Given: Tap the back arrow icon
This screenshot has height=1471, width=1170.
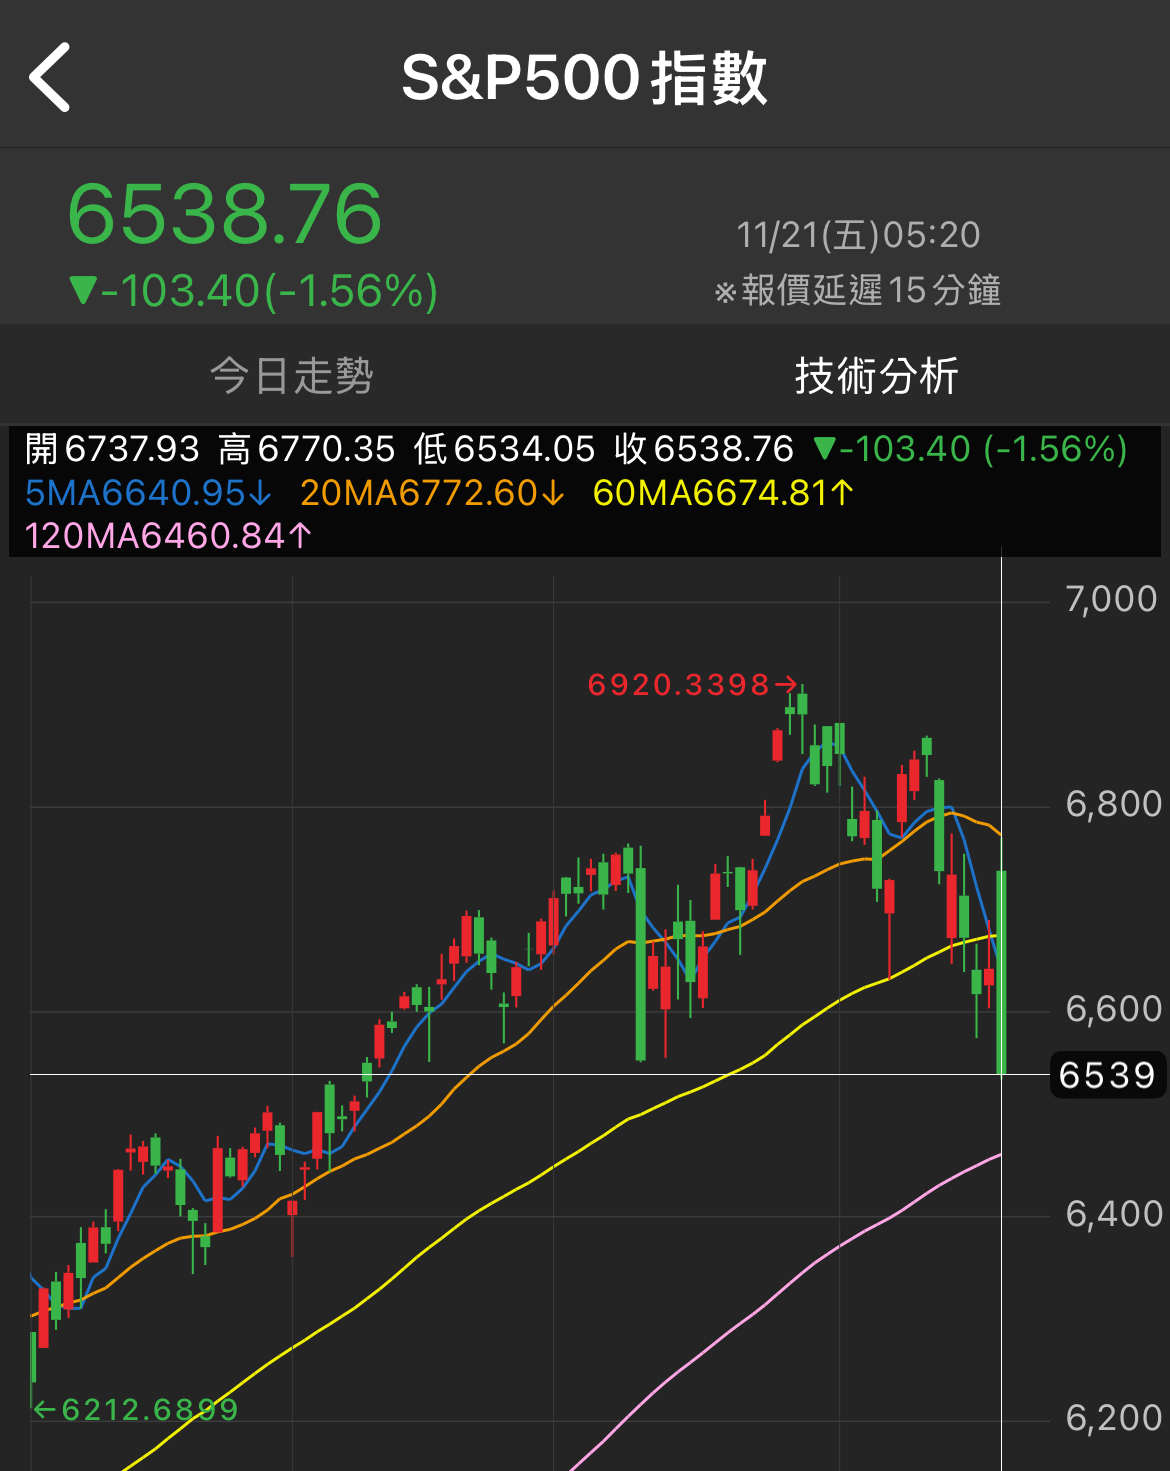Looking at the screenshot, I should point(50,77).
